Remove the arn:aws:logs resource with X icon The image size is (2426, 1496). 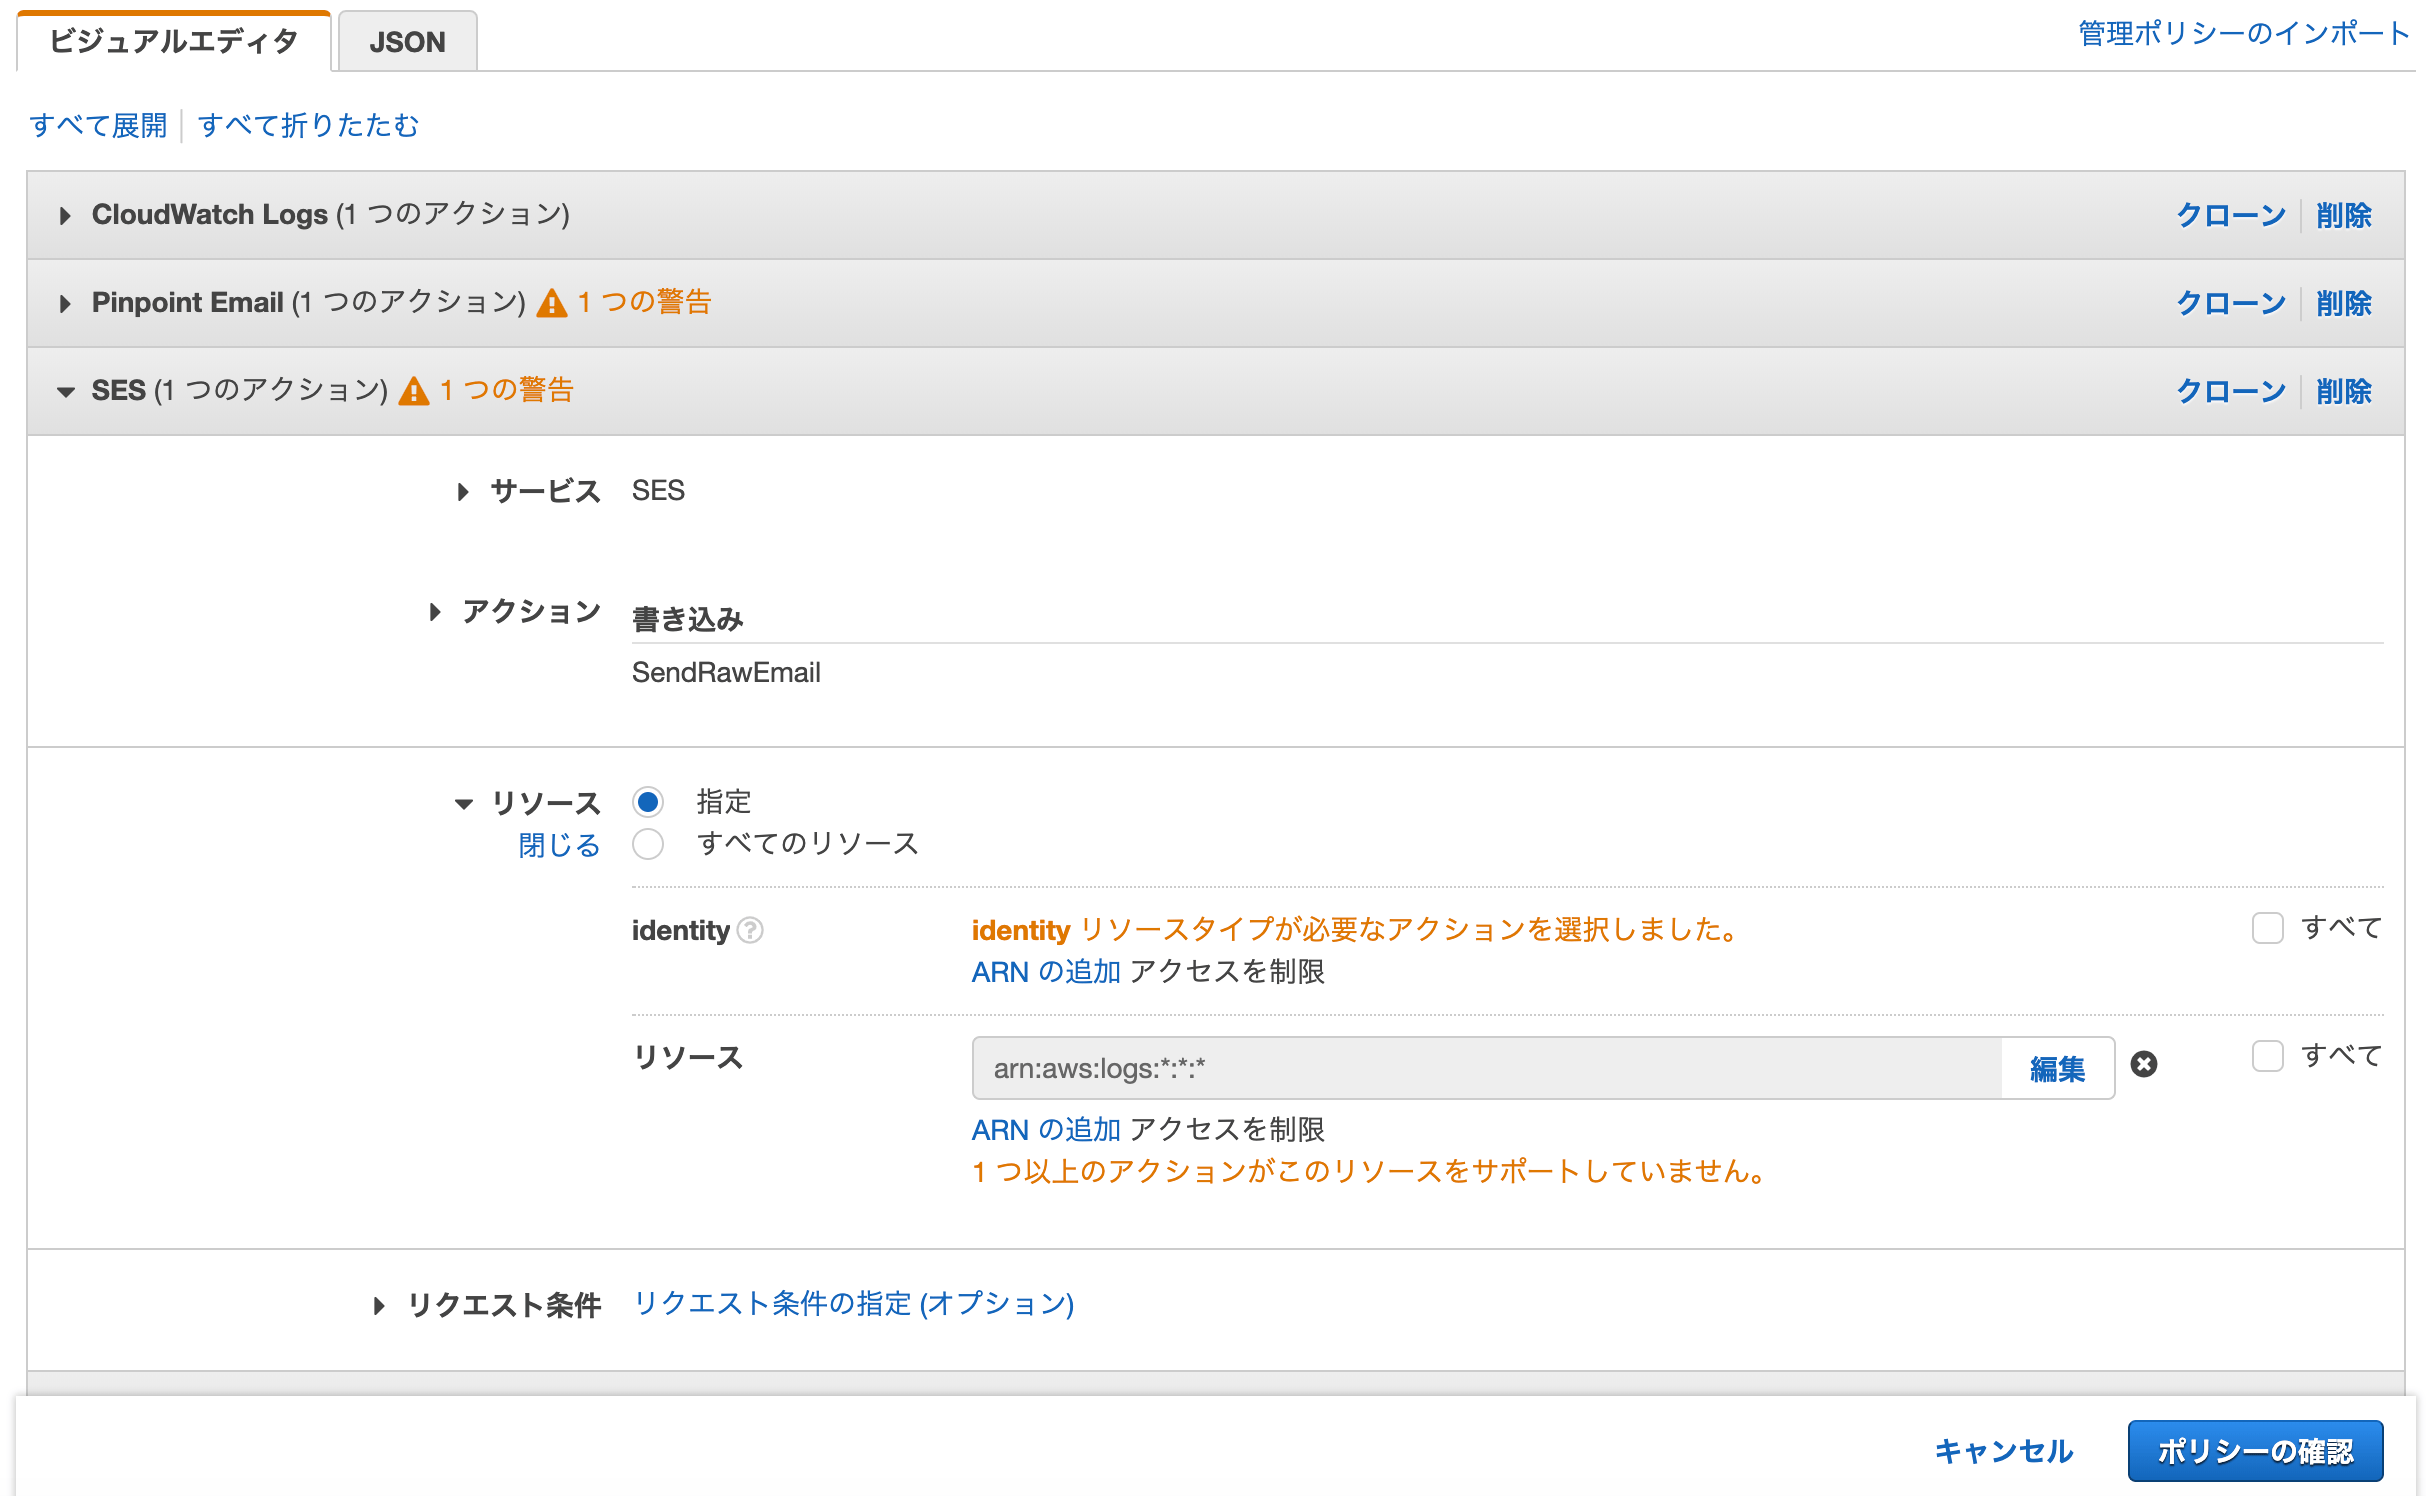click(x=2143, y=1065)
